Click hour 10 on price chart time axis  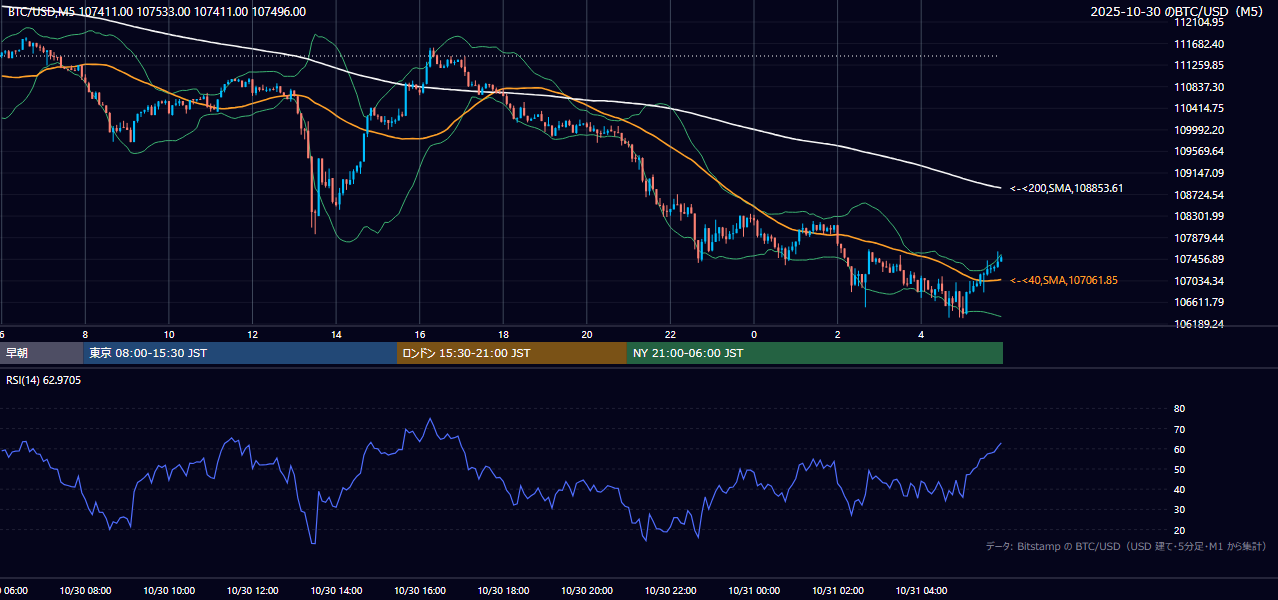[169, 334]
